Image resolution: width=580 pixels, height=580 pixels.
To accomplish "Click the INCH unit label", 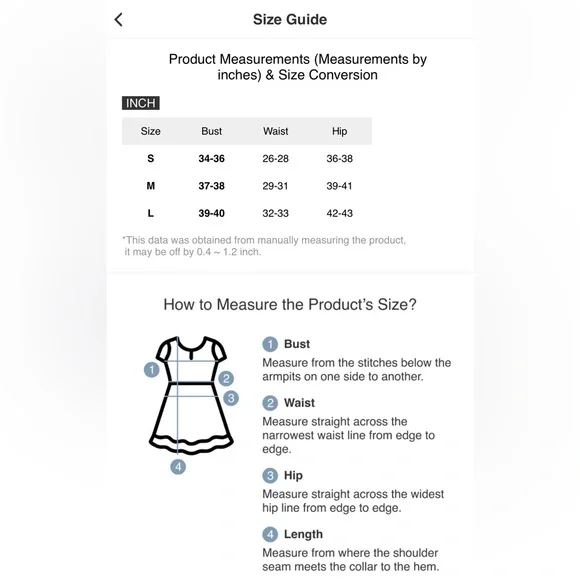I will pyautogui.click(x=141, y=103).
